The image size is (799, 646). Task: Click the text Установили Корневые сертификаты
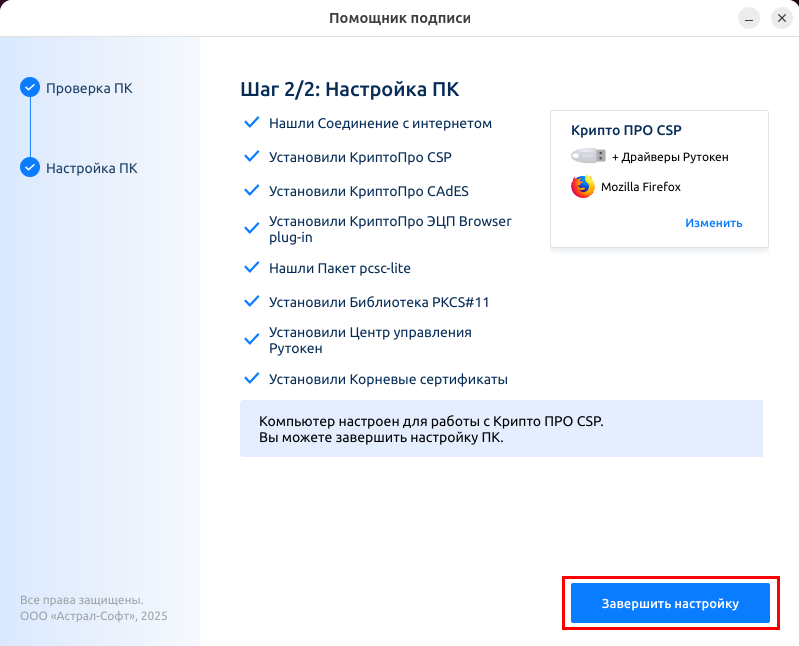point(388,379)
